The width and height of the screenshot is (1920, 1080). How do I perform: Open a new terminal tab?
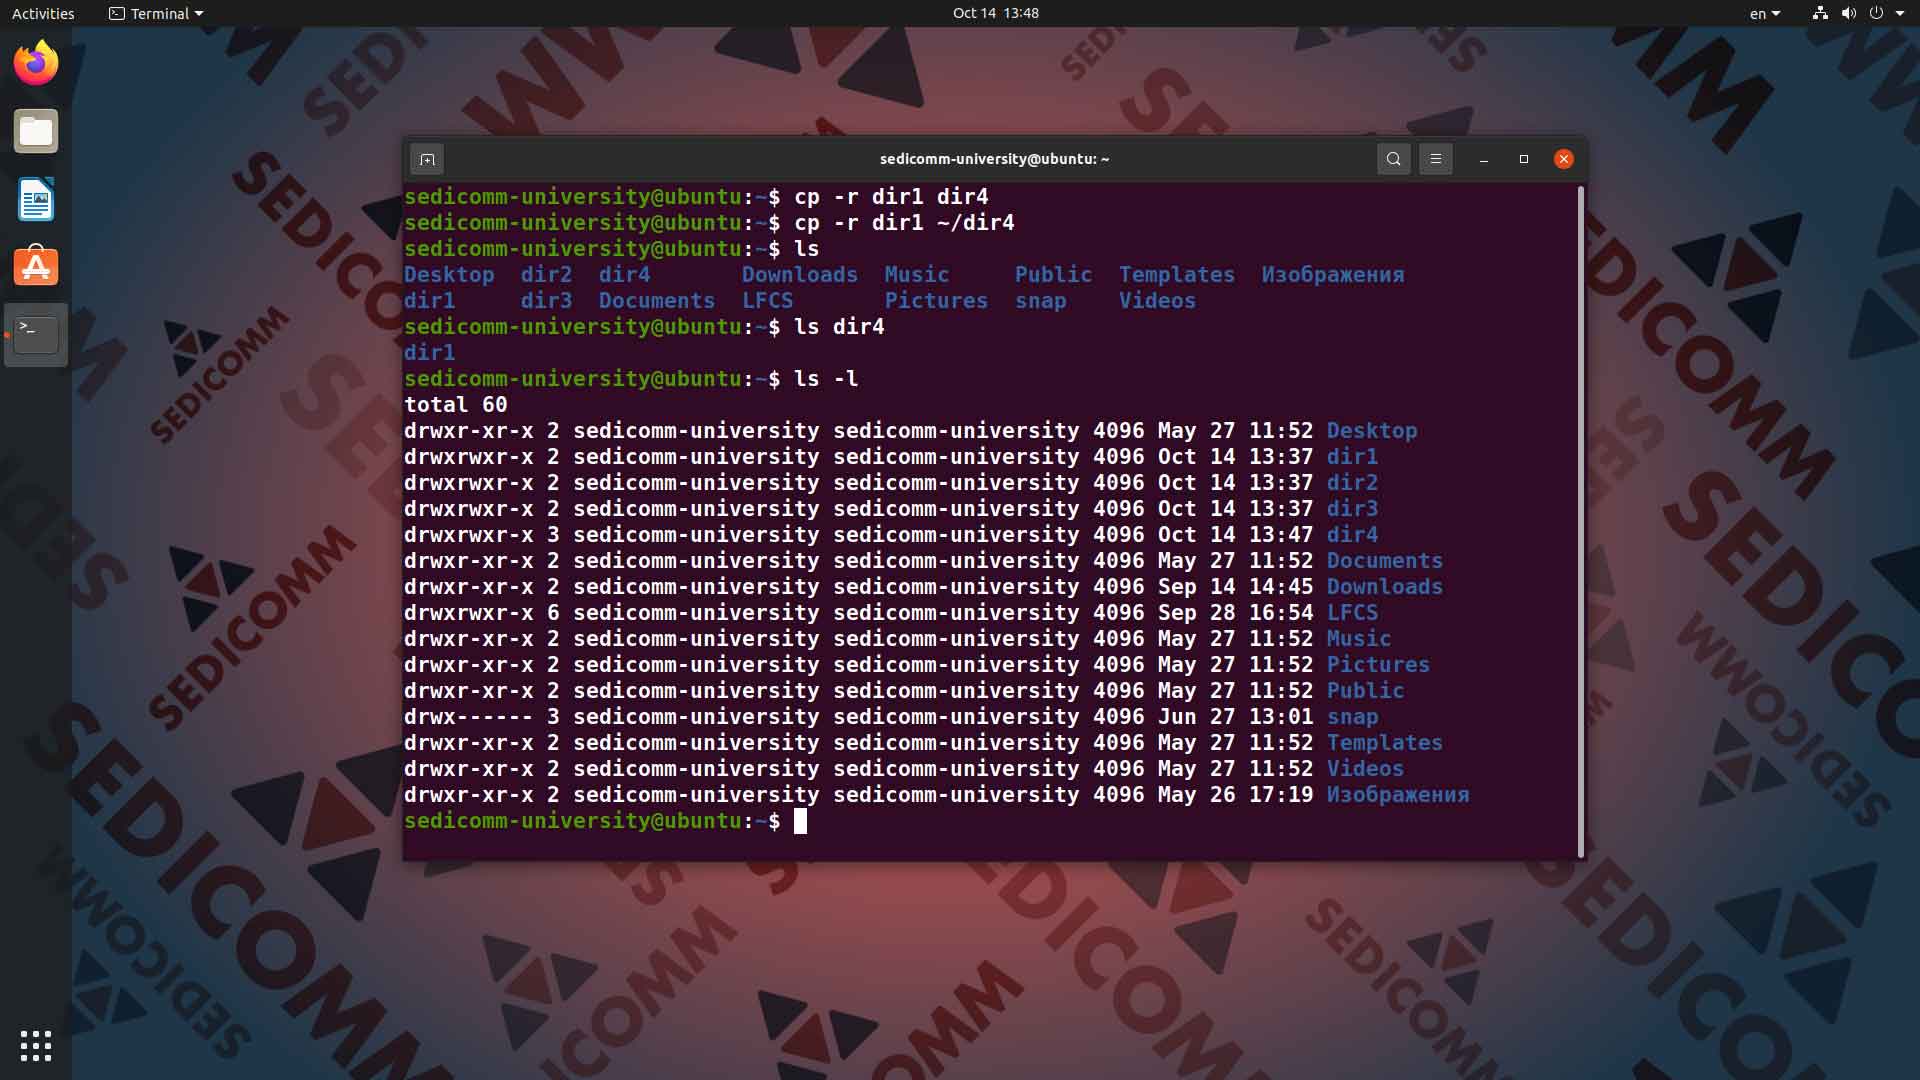click(428, 159)
